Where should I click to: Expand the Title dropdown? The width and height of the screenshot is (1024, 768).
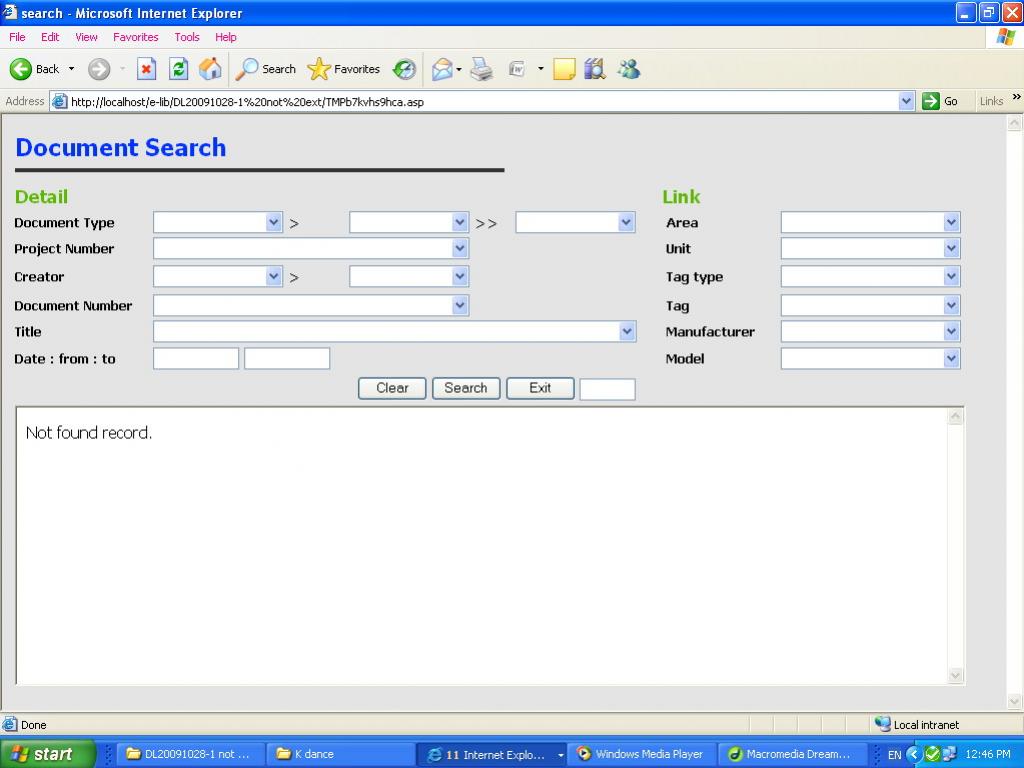627,332
